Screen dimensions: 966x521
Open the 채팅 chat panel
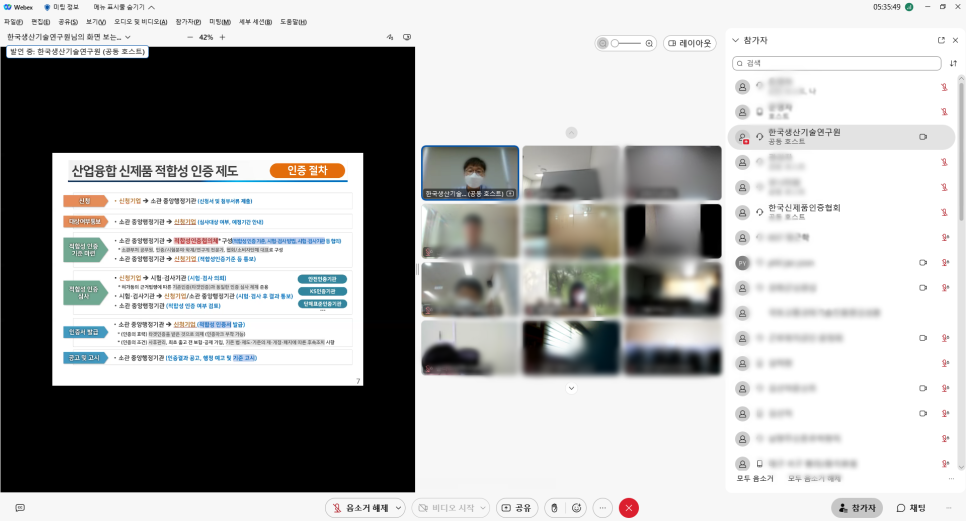pyautogui.click(x=911, y=507)
